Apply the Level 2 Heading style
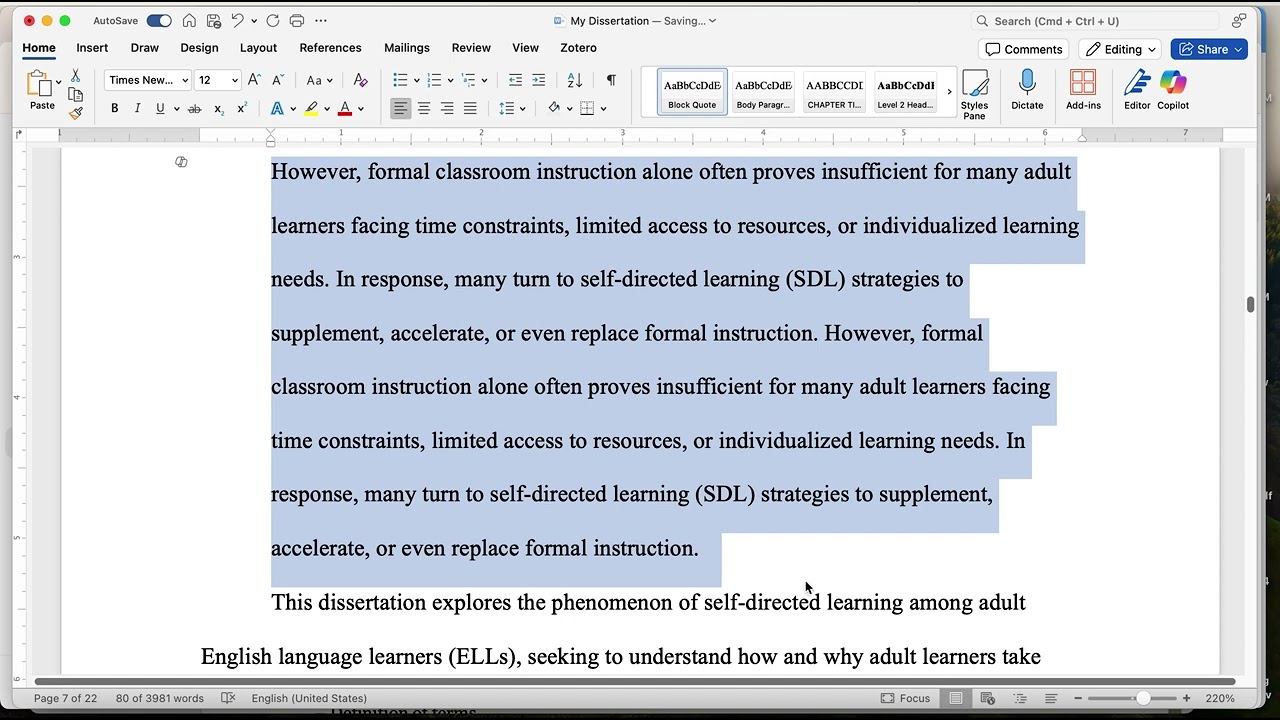Image resolution: width=1280 pixels, height=720 pixels. pyautogui.click(x=905, y=92)
